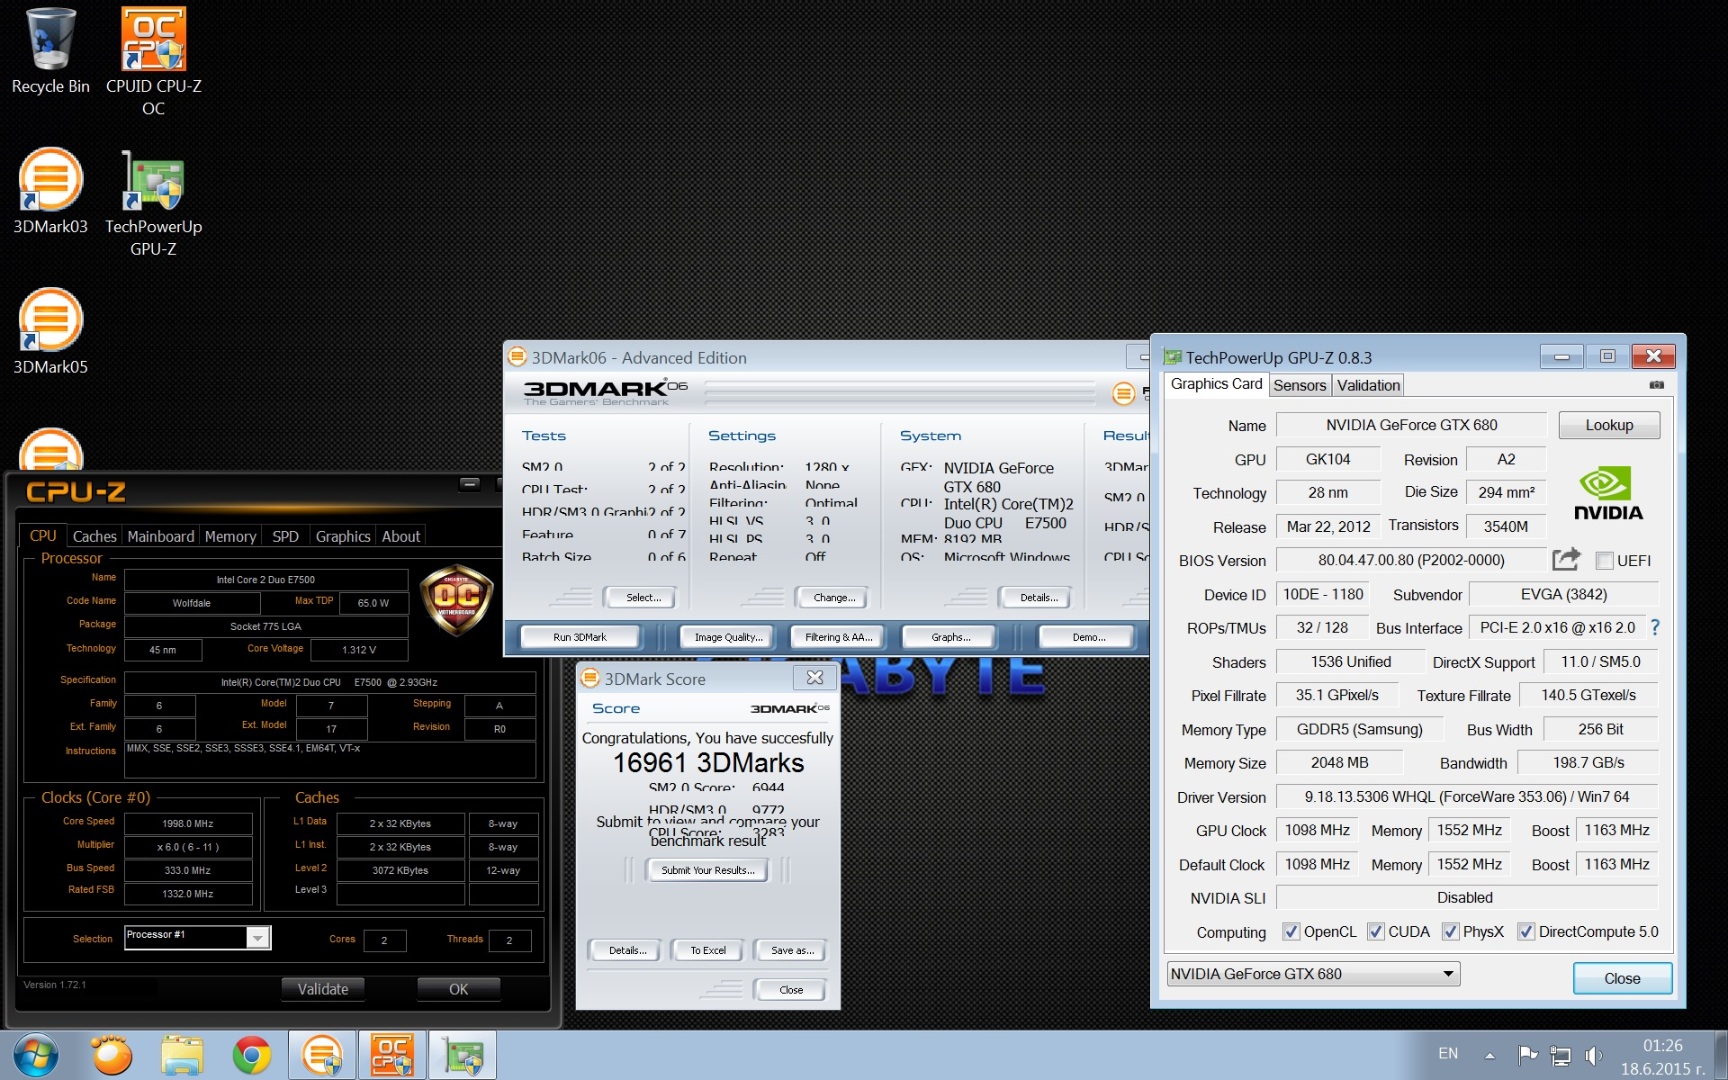Click Submit Your Results button
1728x1080 pixels.
click(x=708, y=870)
